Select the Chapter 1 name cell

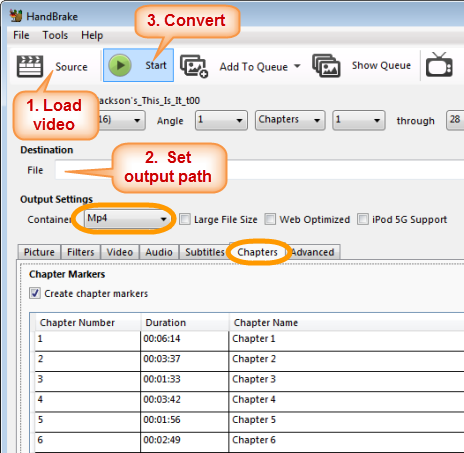[x=347, y=341]
